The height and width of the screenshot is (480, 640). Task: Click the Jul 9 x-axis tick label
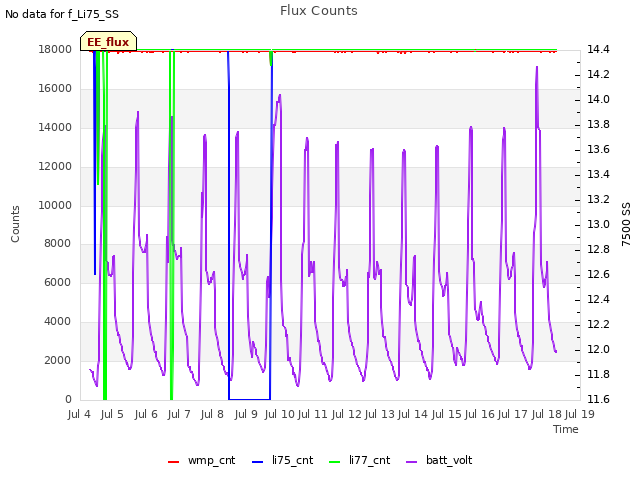[246, 414]
